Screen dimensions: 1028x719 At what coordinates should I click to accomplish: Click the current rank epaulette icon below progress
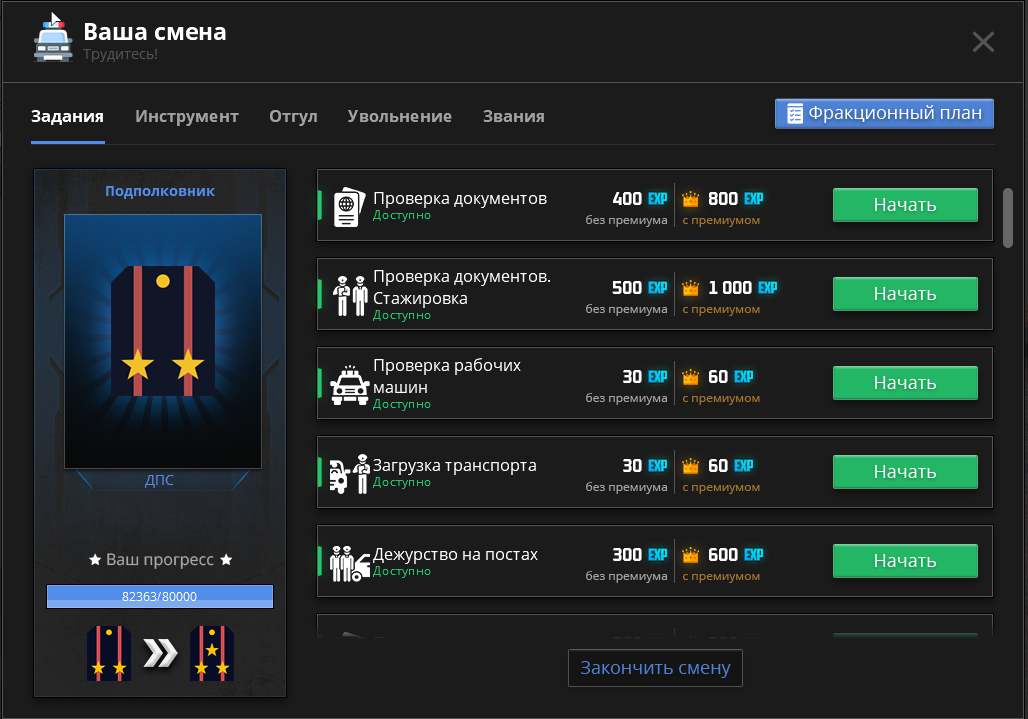click(109, 653)
